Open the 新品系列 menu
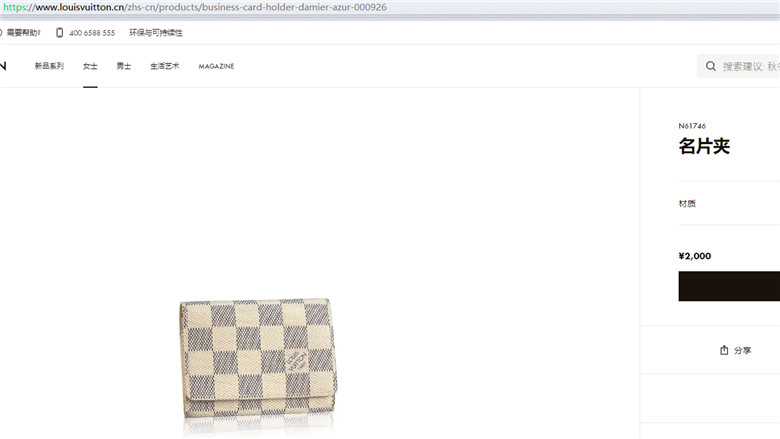The image size is (780, 439). tap(49, 66)
